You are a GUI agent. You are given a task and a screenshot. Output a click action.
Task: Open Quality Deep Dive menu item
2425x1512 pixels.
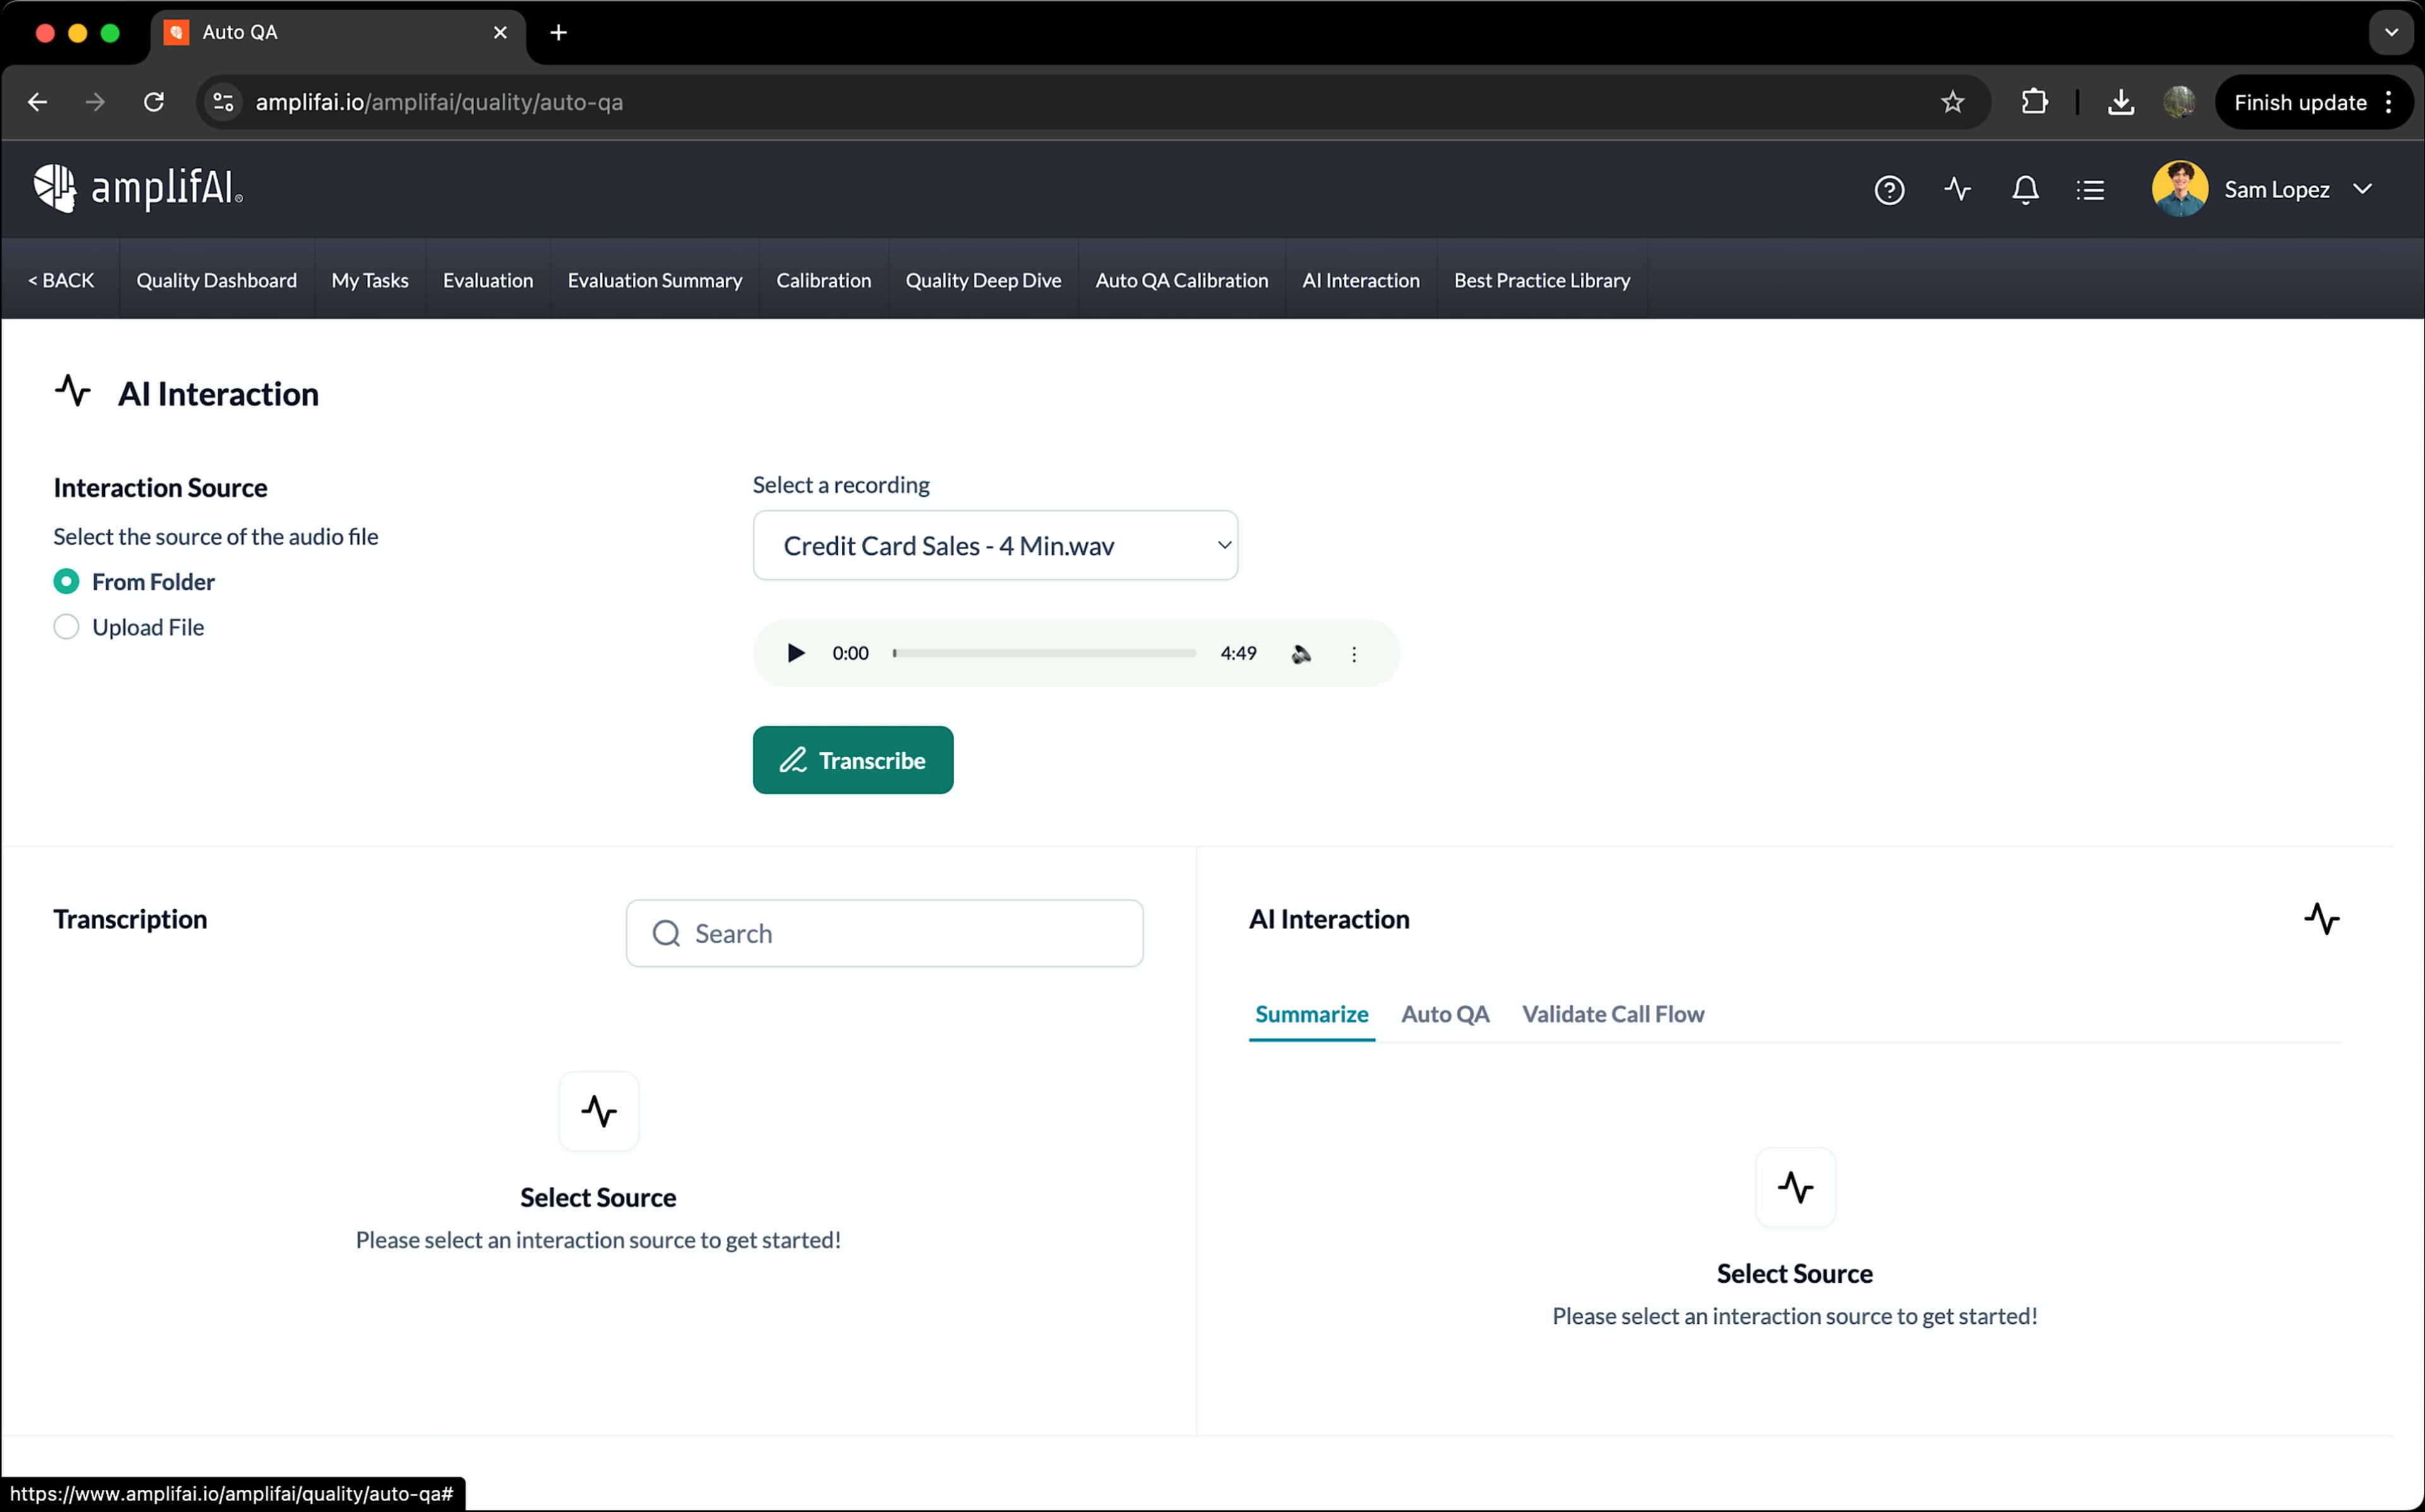[983, 280]
